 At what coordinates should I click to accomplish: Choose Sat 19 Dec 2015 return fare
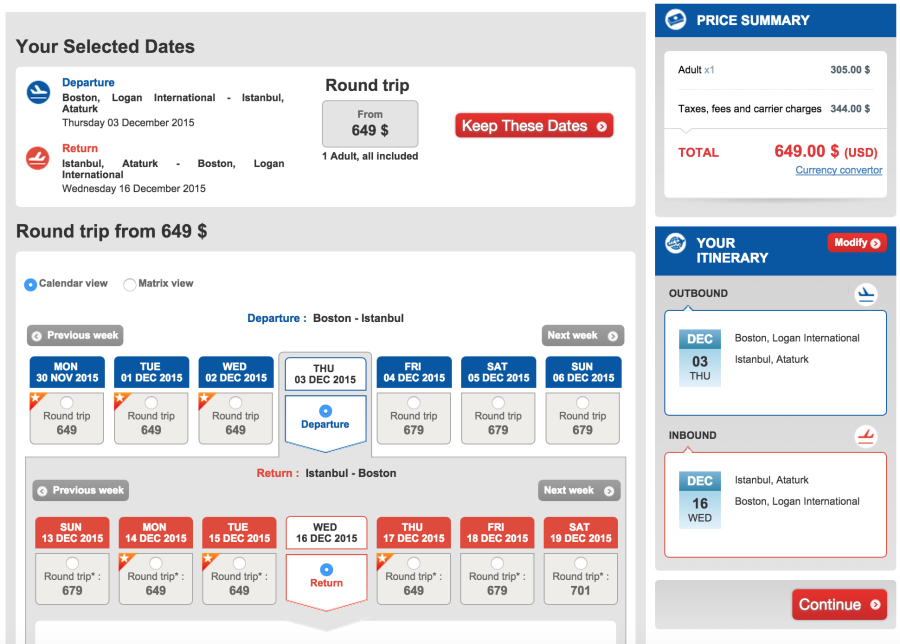click(x=580, y=563)
